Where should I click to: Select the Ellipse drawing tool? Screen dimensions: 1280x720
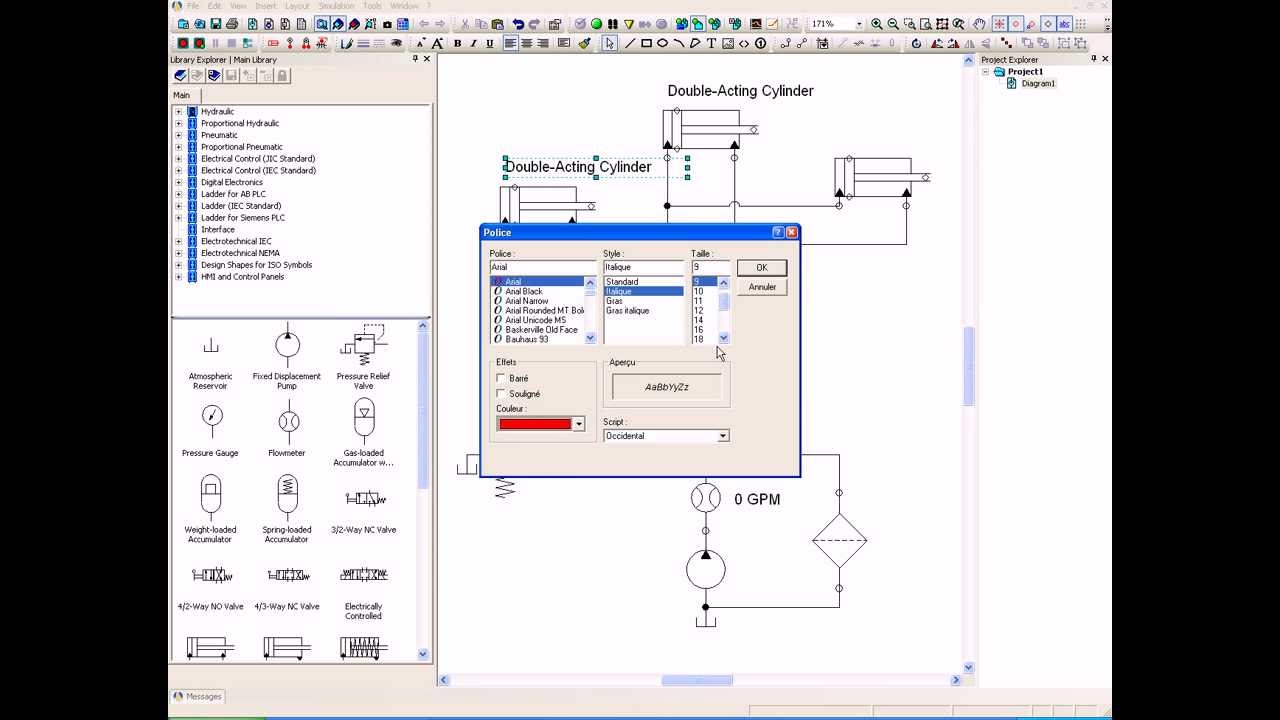click(x=662, y=44)
